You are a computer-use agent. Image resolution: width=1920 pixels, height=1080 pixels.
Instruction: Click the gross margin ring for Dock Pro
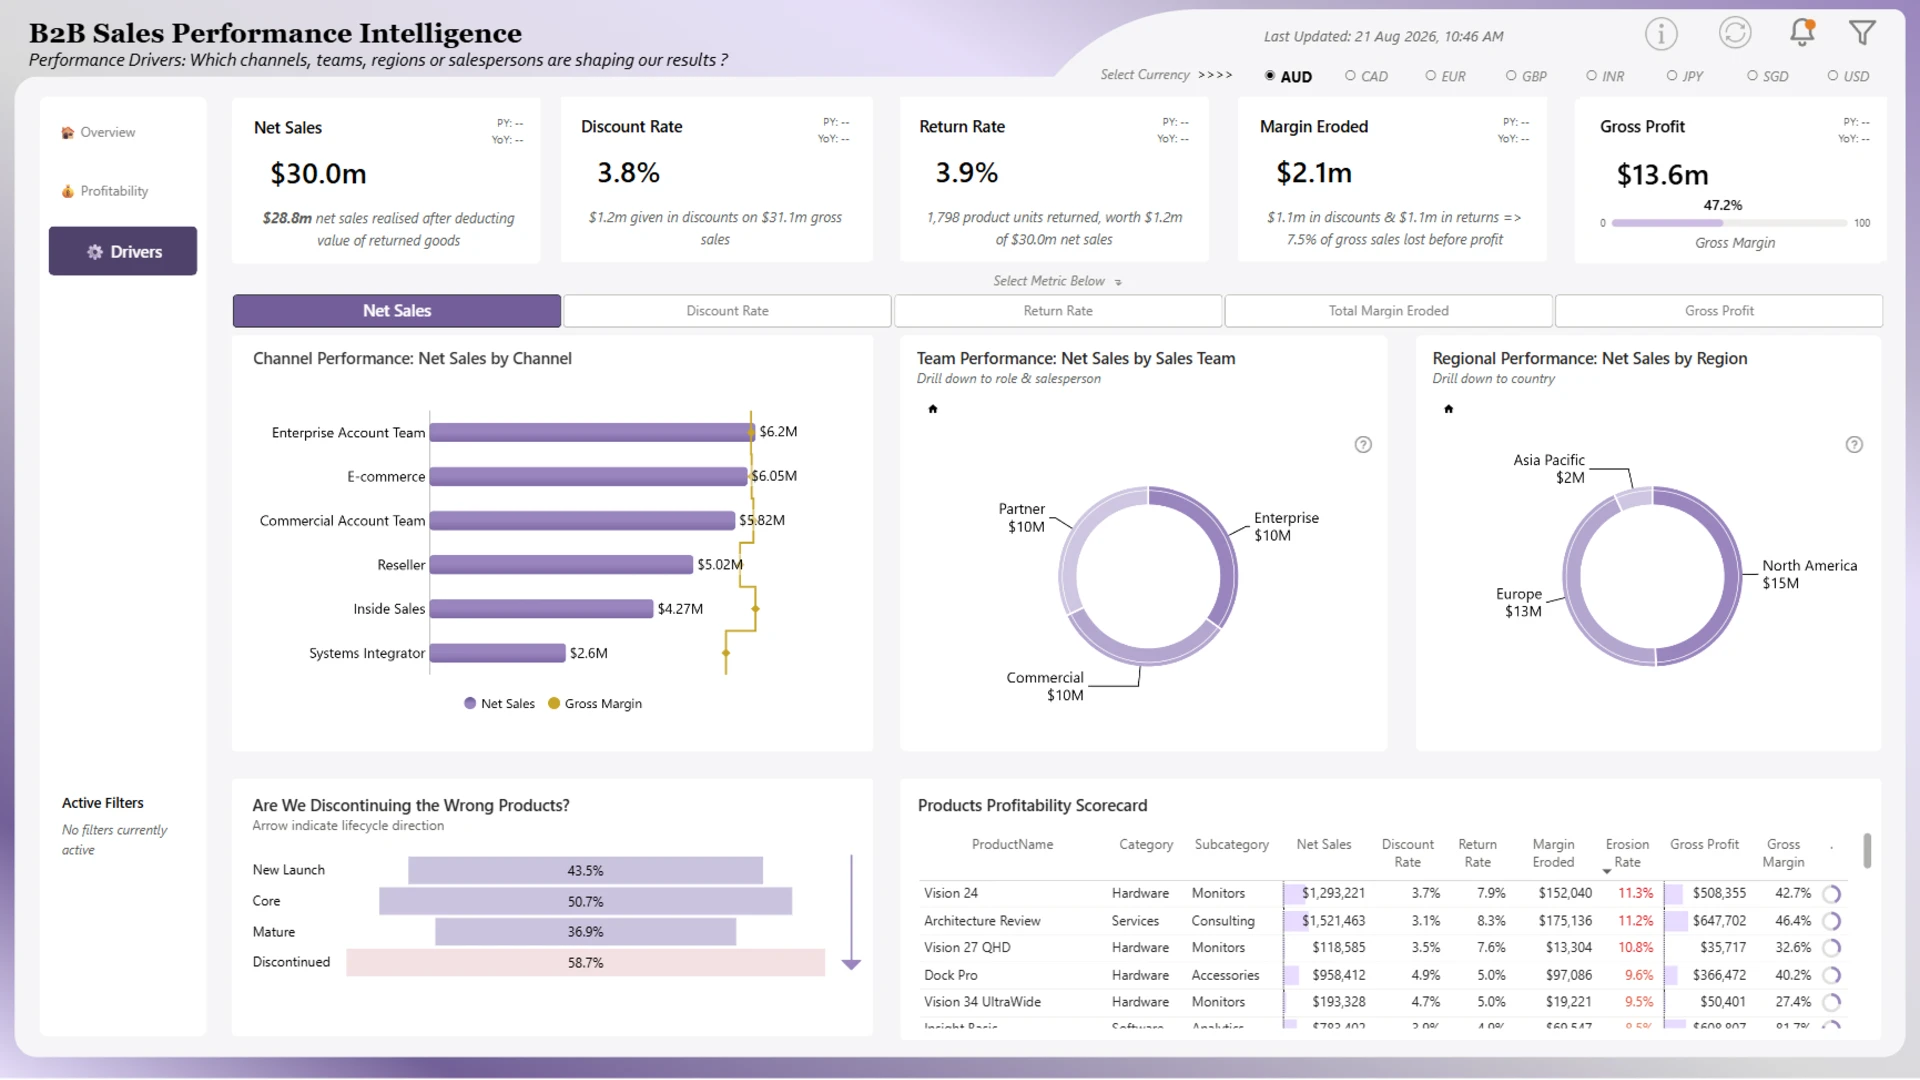(1832, 975)
